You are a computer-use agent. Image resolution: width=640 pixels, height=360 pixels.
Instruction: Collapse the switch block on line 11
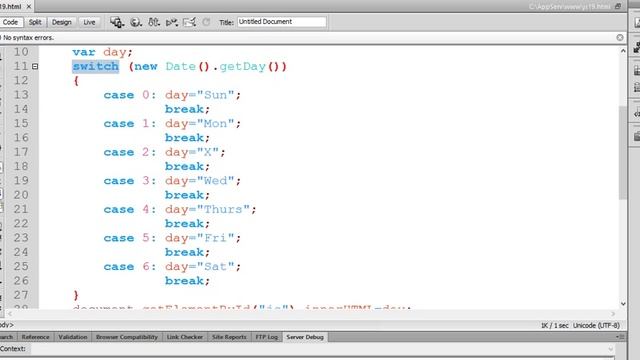(35, 66)
